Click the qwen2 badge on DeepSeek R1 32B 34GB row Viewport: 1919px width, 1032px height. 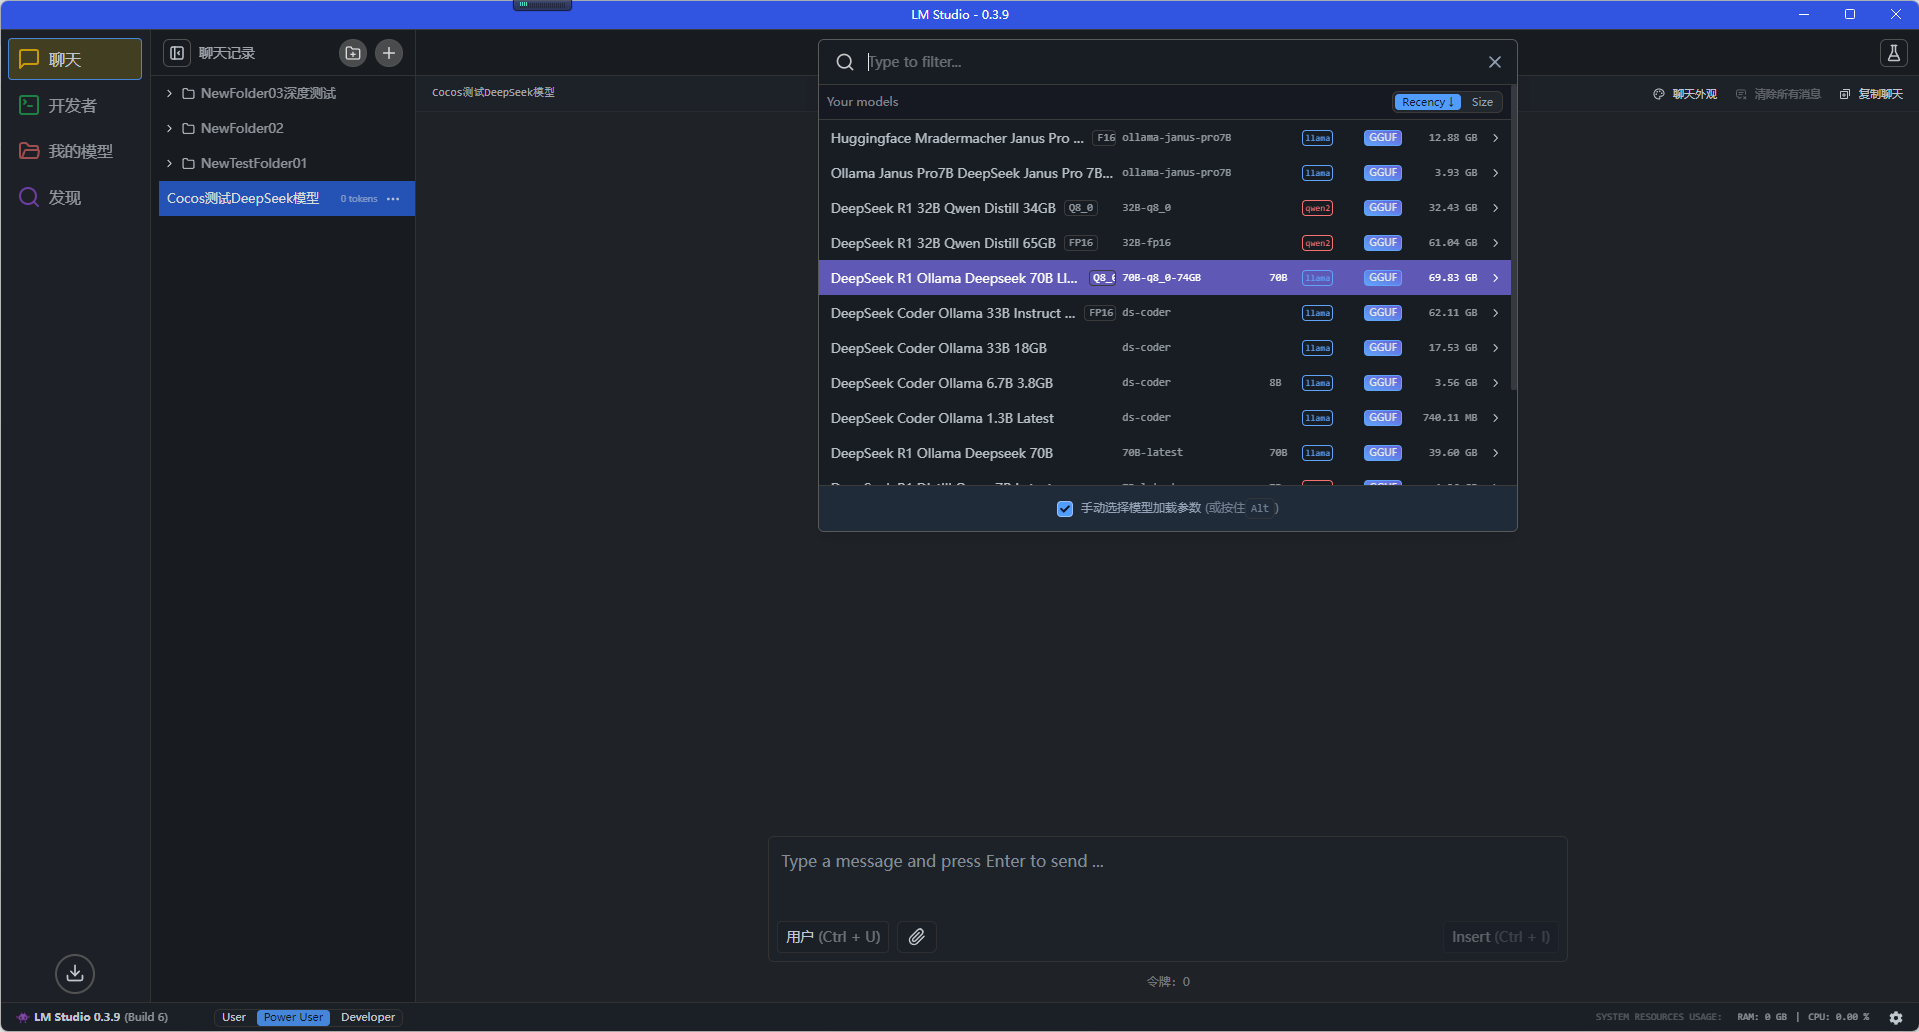click(x=1317, y=208)
